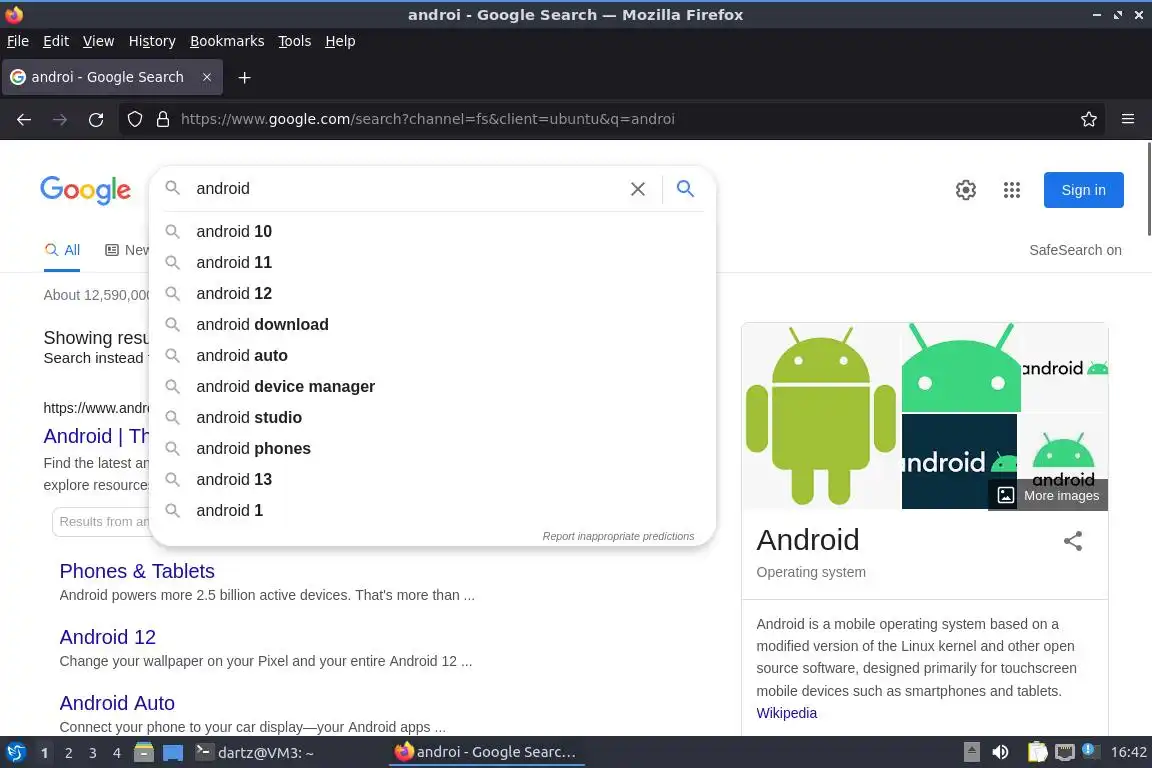Clear the search box text
Viewport: 1152px width, 768px height.
pyautogui.click(x=638, y=189)
